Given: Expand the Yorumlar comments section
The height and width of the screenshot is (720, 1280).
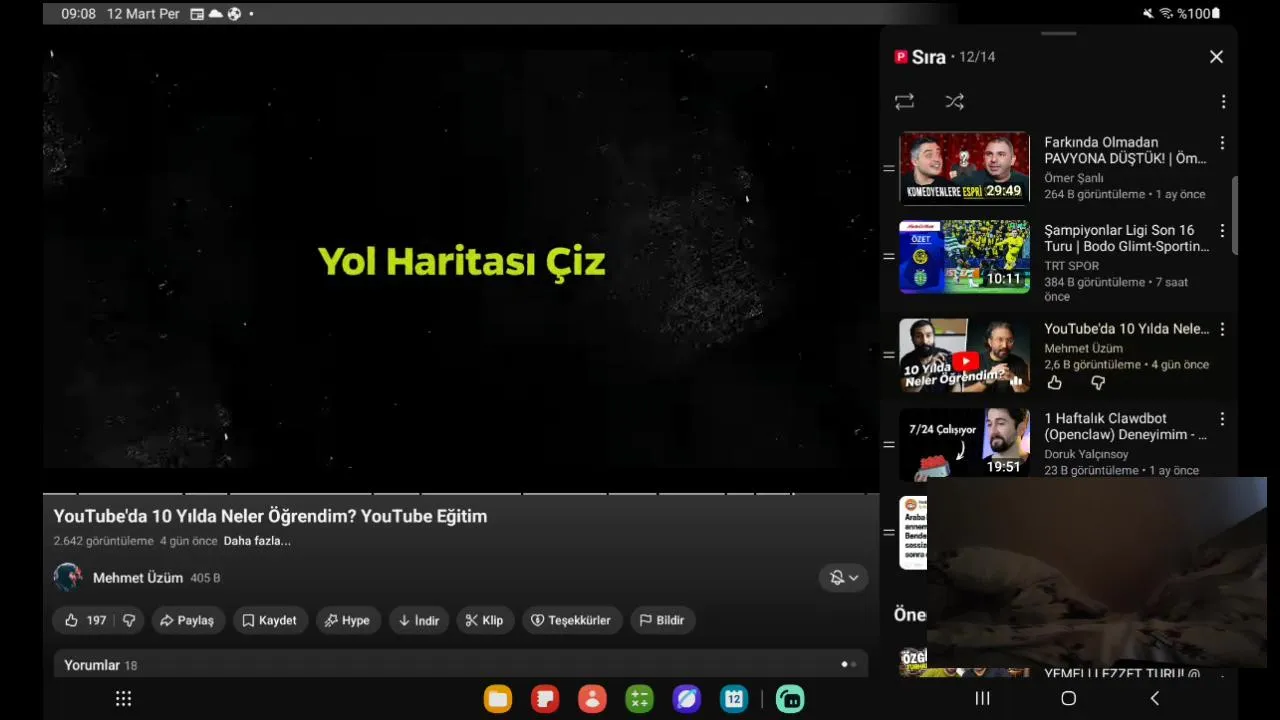Looking at the screenshot, I should coord(461,664).
